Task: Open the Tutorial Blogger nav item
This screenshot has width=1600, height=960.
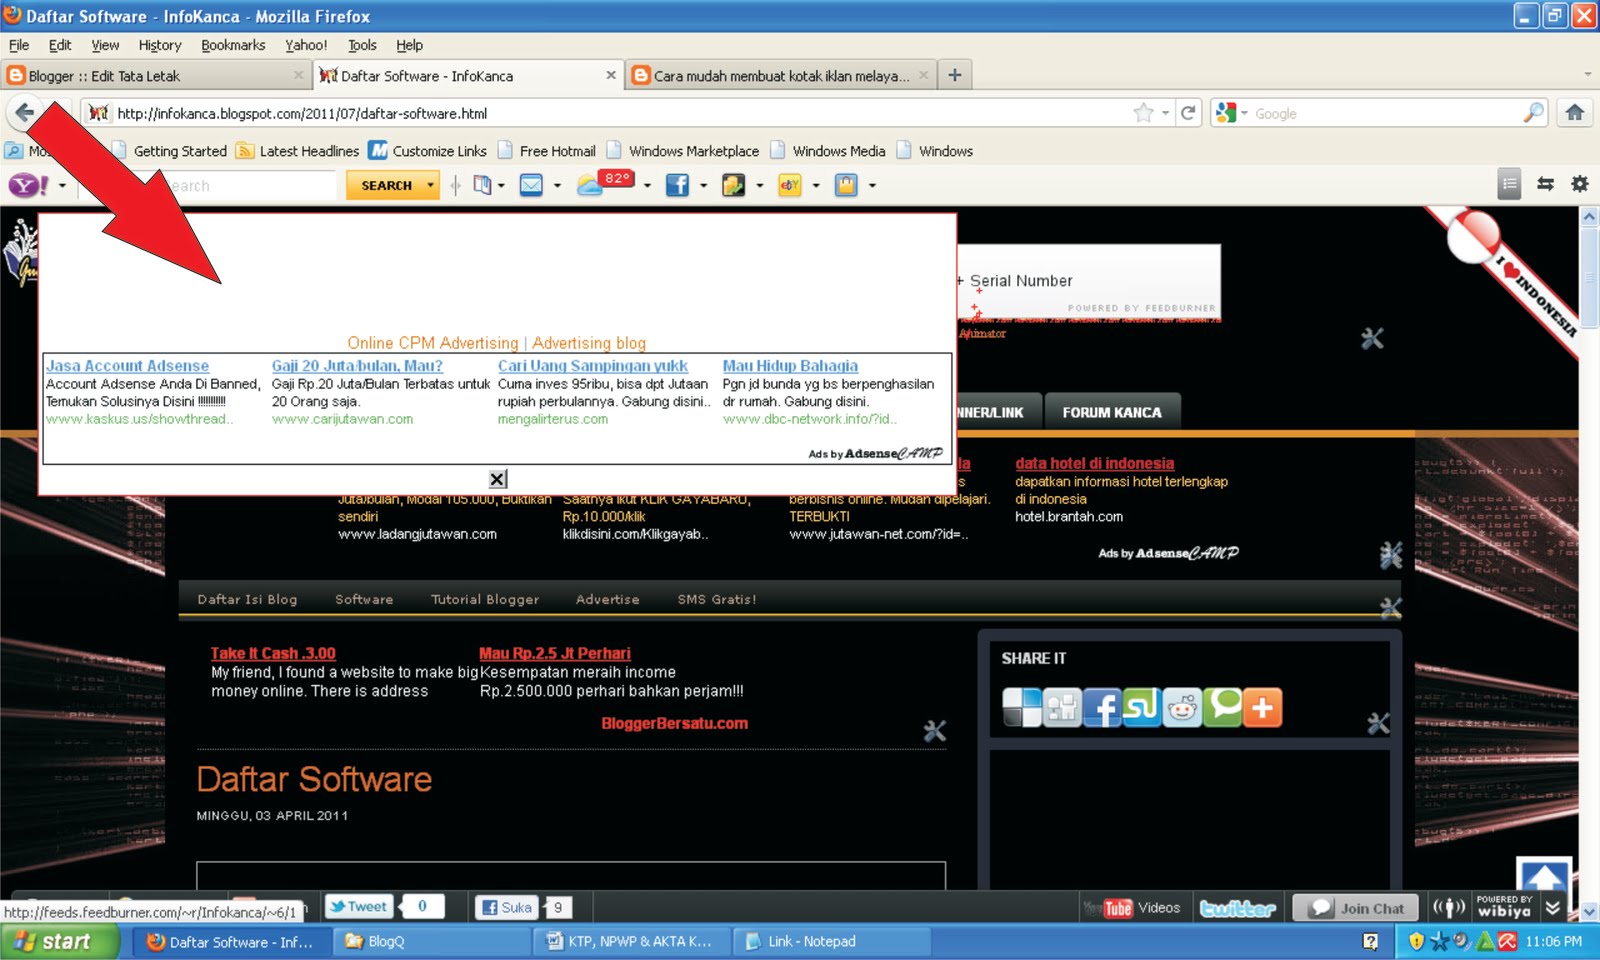Action: (485, 599)
